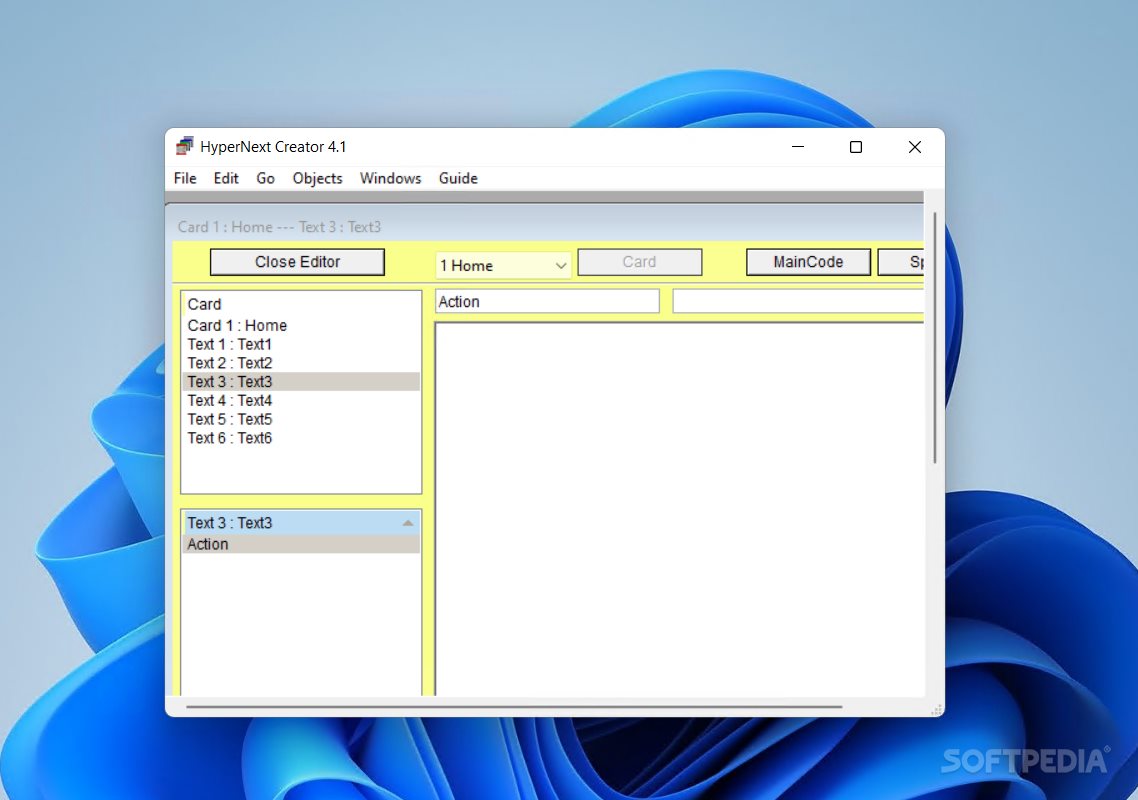Open the Edit menu
Viewport: 1138px width, 800px height.
click(226, 179)
